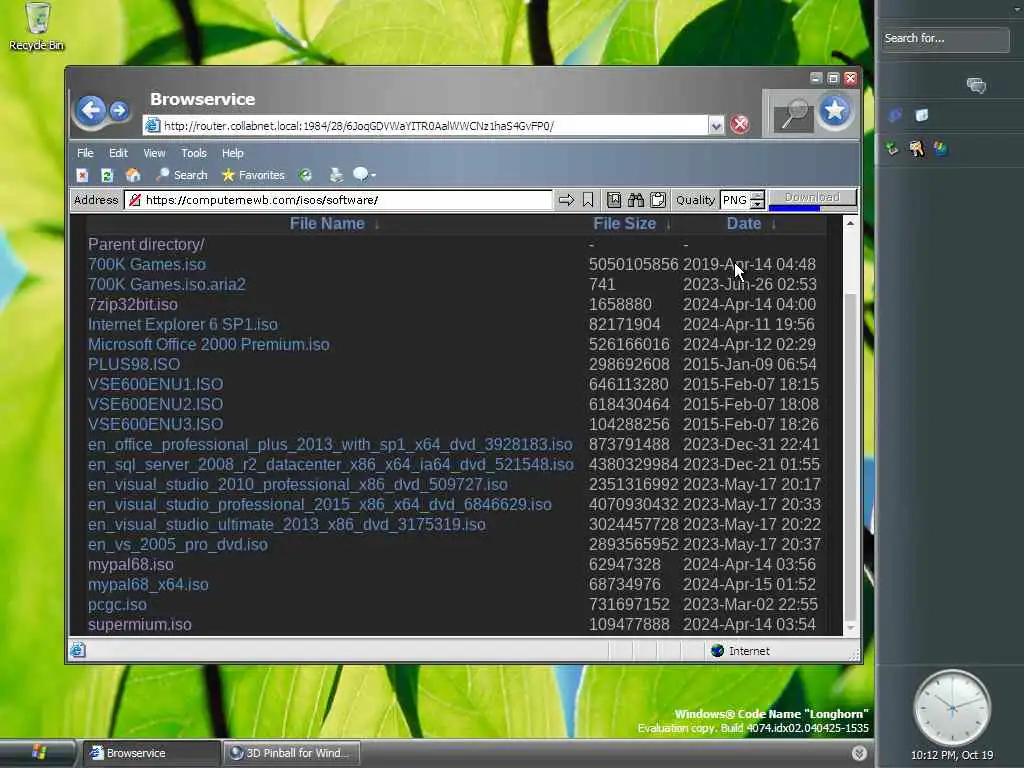Image resolution: width=1024 pixels, height=768 pixels.
Task: Click the Search toolbar button
Action: coord(182,175)
